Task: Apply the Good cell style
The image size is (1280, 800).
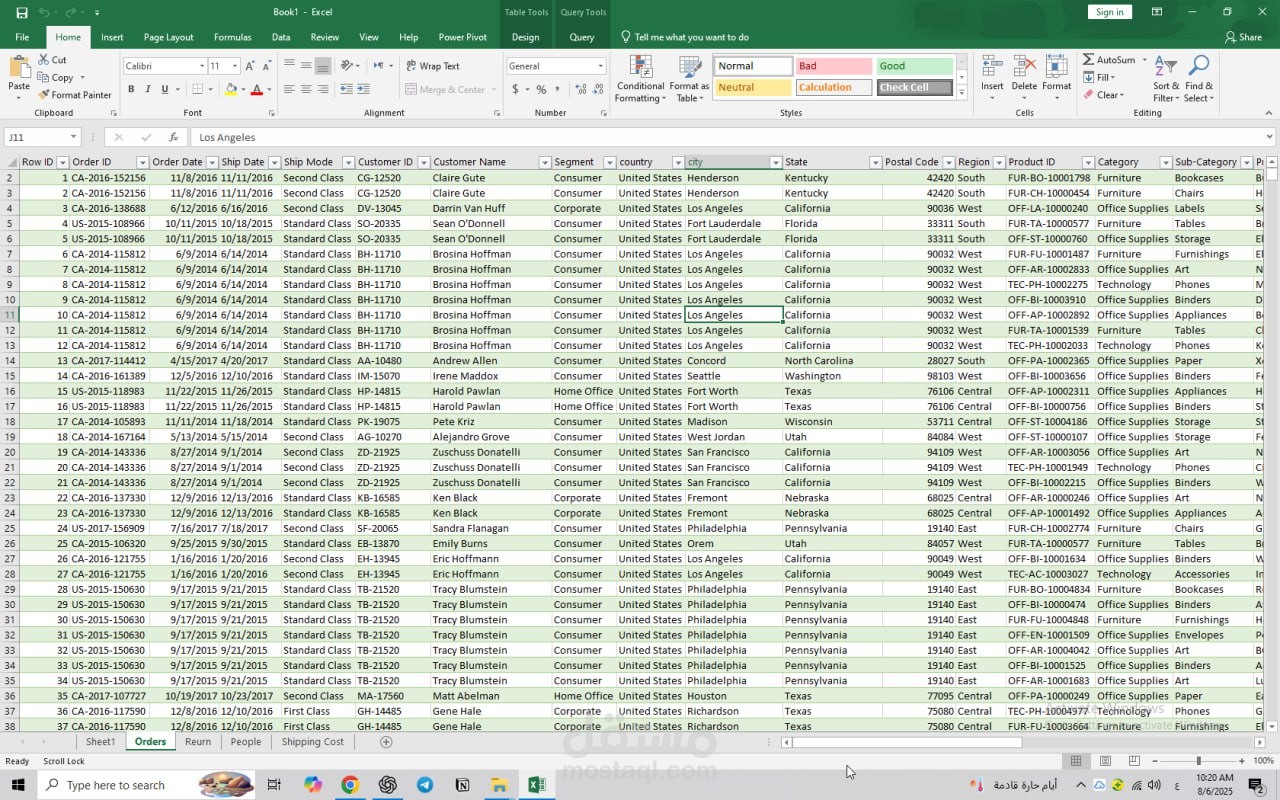Action: pyautogui.click(x=914, y=66)
